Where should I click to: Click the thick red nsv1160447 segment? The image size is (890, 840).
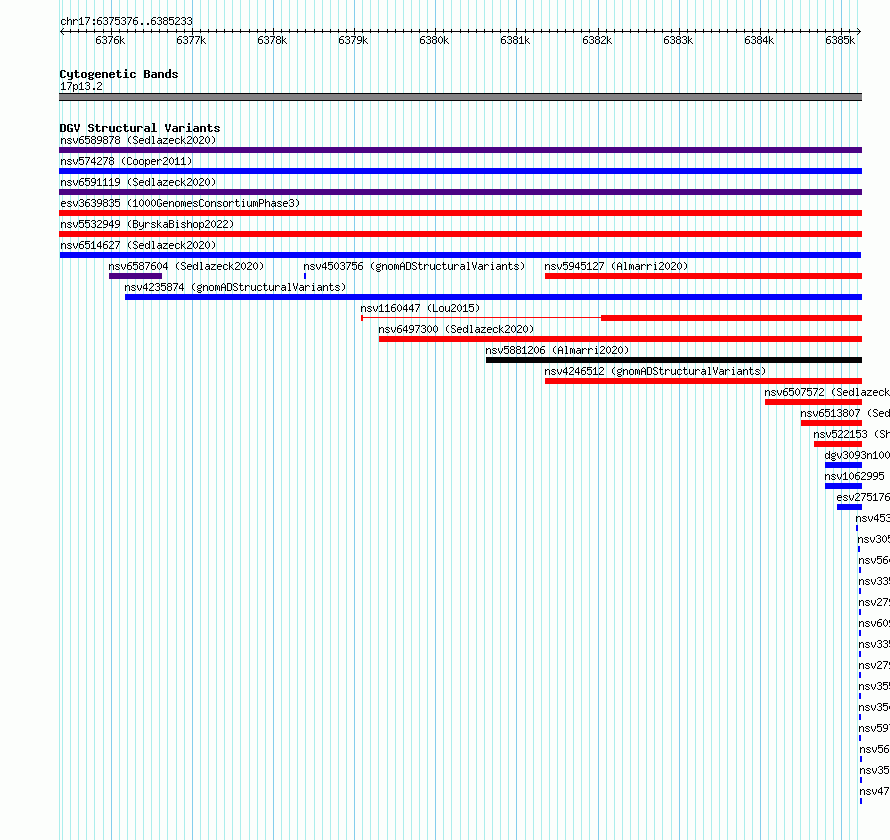(732, 318)
